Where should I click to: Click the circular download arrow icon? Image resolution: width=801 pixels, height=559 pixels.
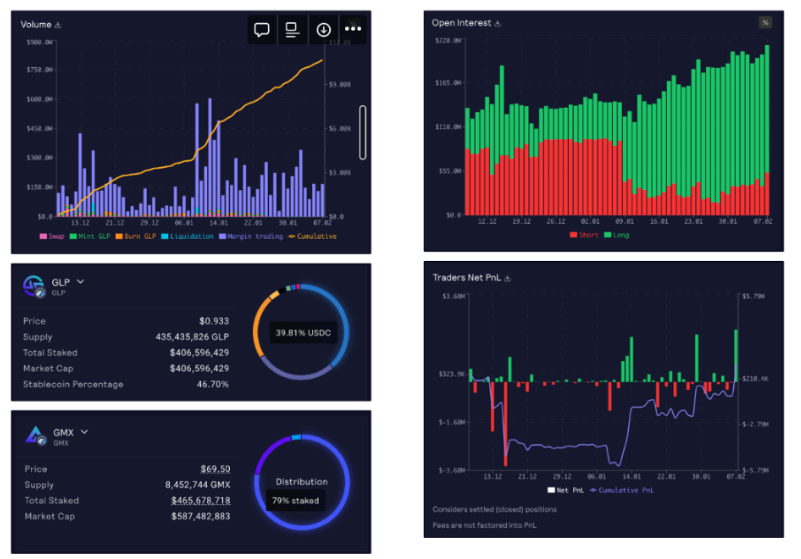click(323, 30)
